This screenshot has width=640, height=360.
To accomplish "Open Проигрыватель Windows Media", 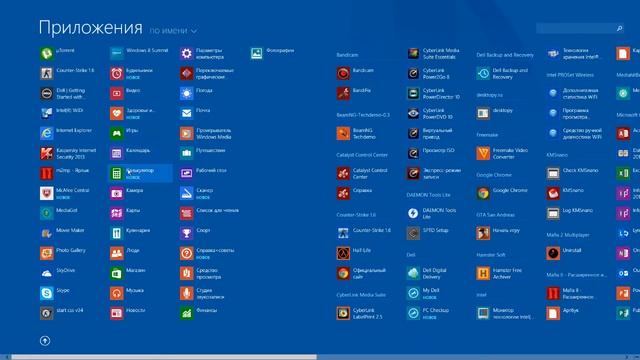I will coord(206,133).
